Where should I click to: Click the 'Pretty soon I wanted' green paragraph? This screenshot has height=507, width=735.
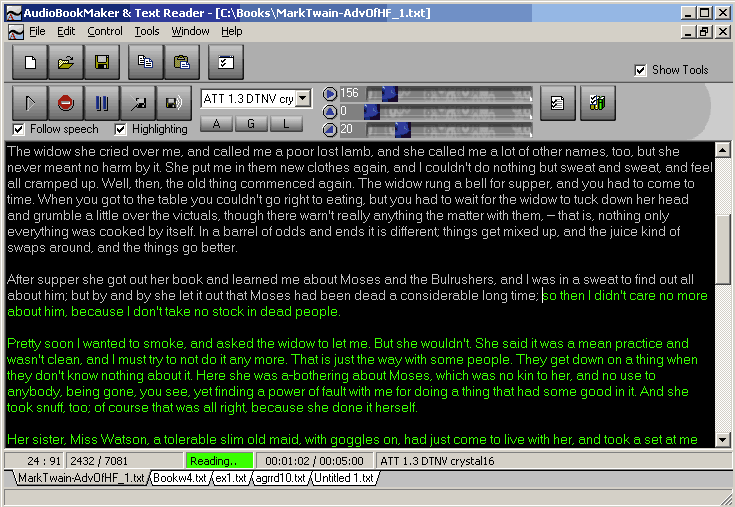tap(352, 375)
